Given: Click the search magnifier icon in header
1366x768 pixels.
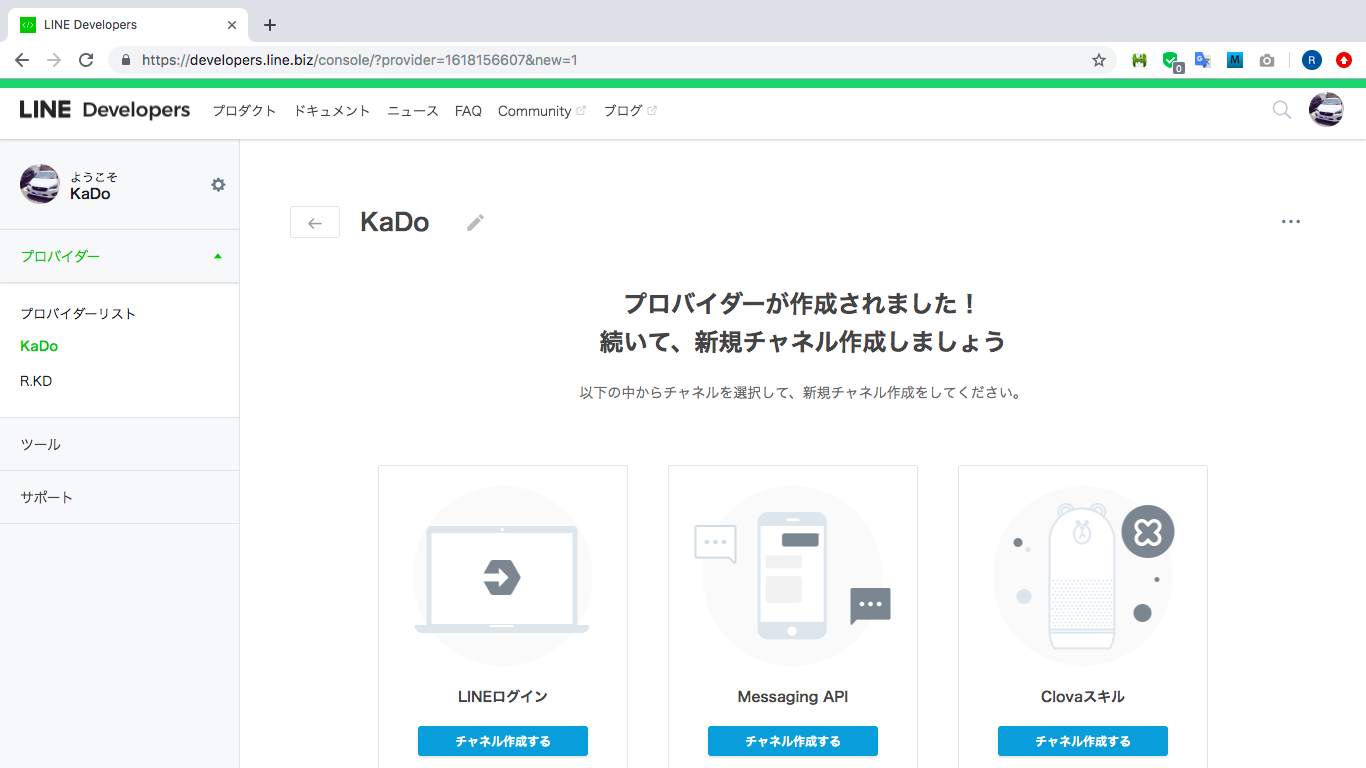Looking at the screenshot, I should (1281, 110).
